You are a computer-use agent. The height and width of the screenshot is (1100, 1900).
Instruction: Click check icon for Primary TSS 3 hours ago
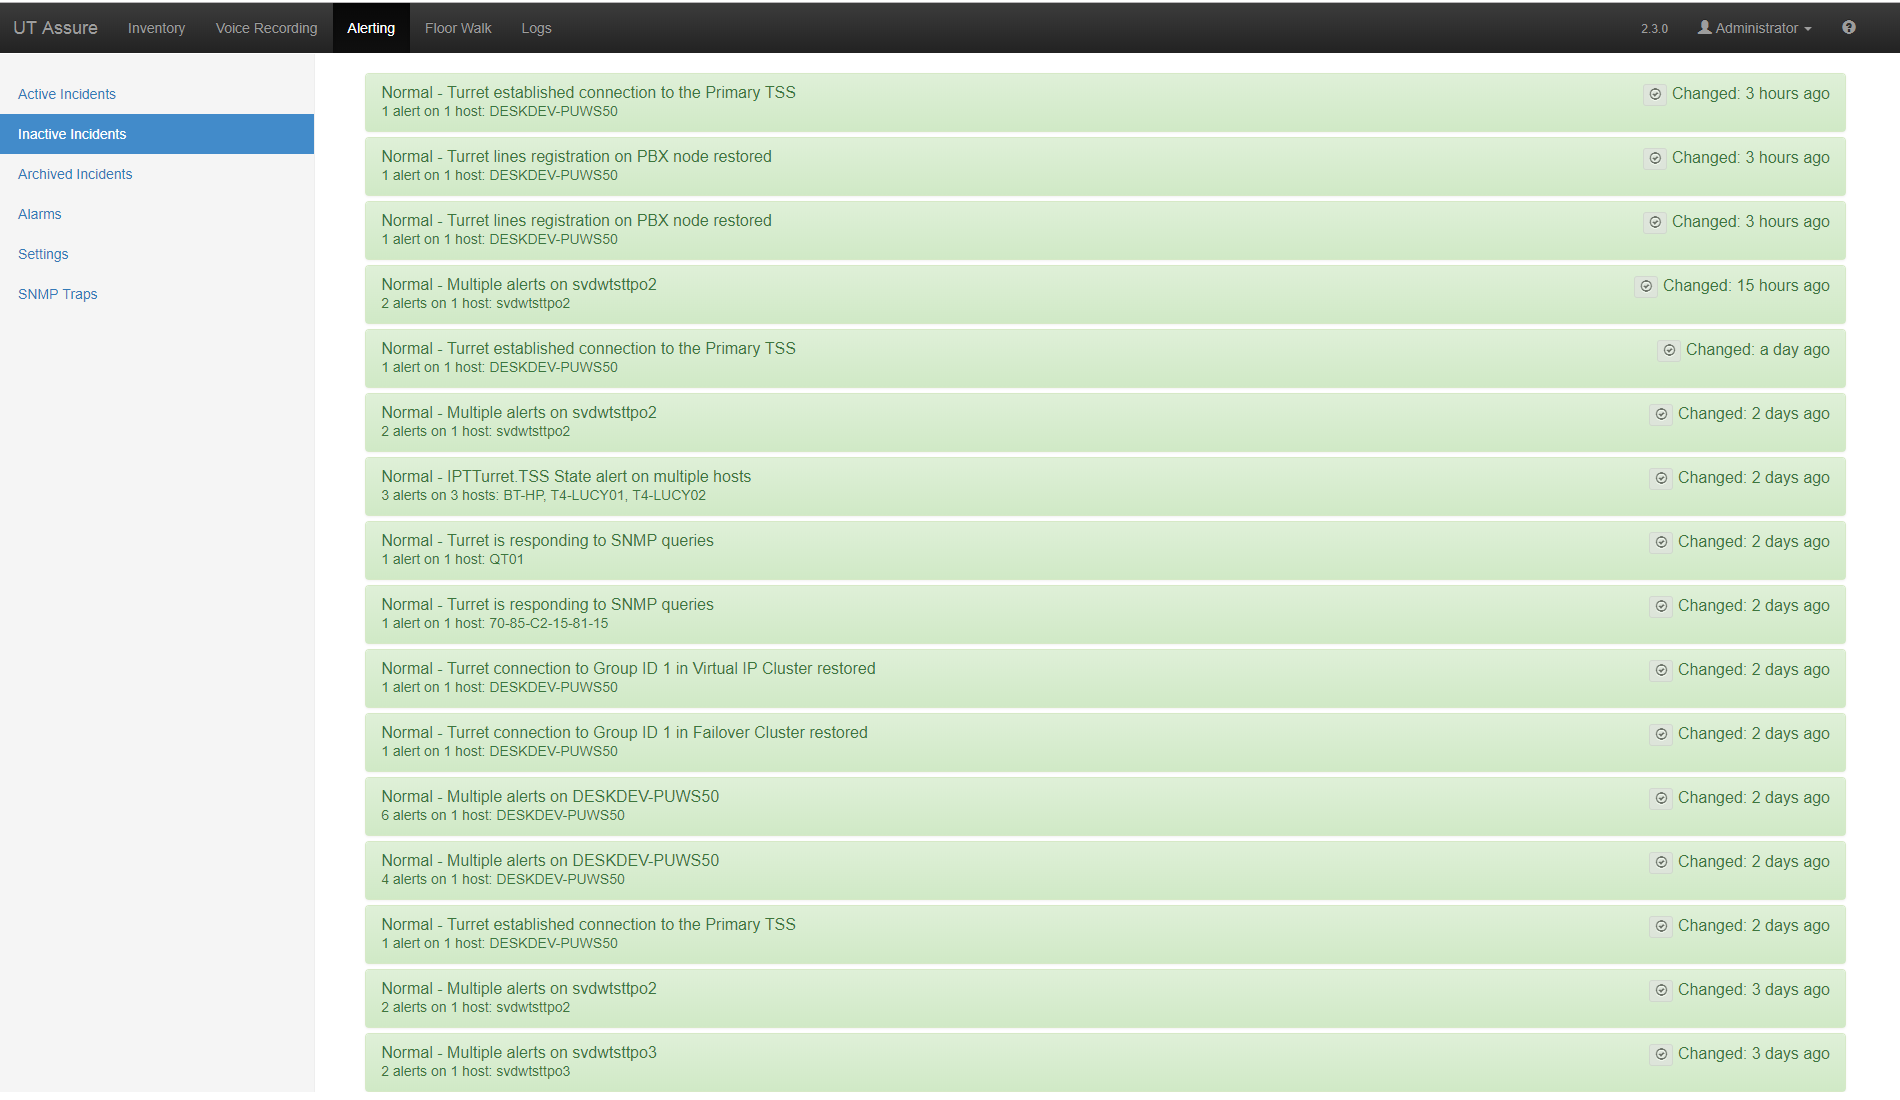click(x=1655, y=94)
